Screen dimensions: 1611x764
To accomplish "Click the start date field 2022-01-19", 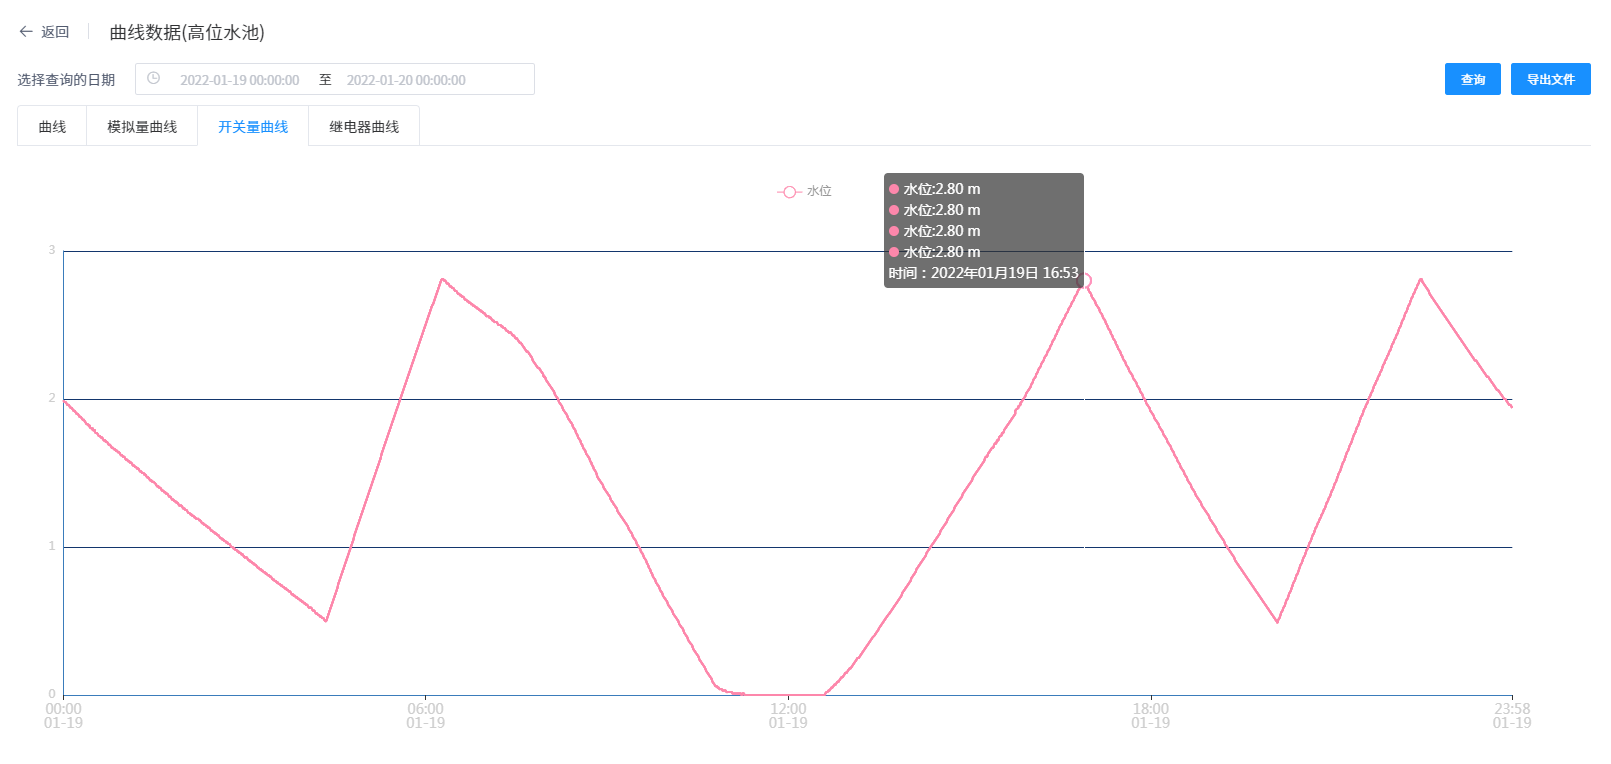I will (239, 80).
